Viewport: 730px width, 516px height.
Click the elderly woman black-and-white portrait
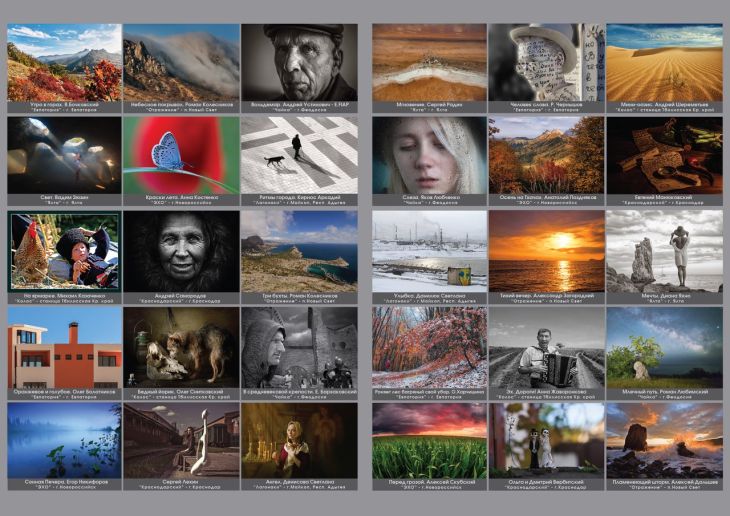[181, 250]
